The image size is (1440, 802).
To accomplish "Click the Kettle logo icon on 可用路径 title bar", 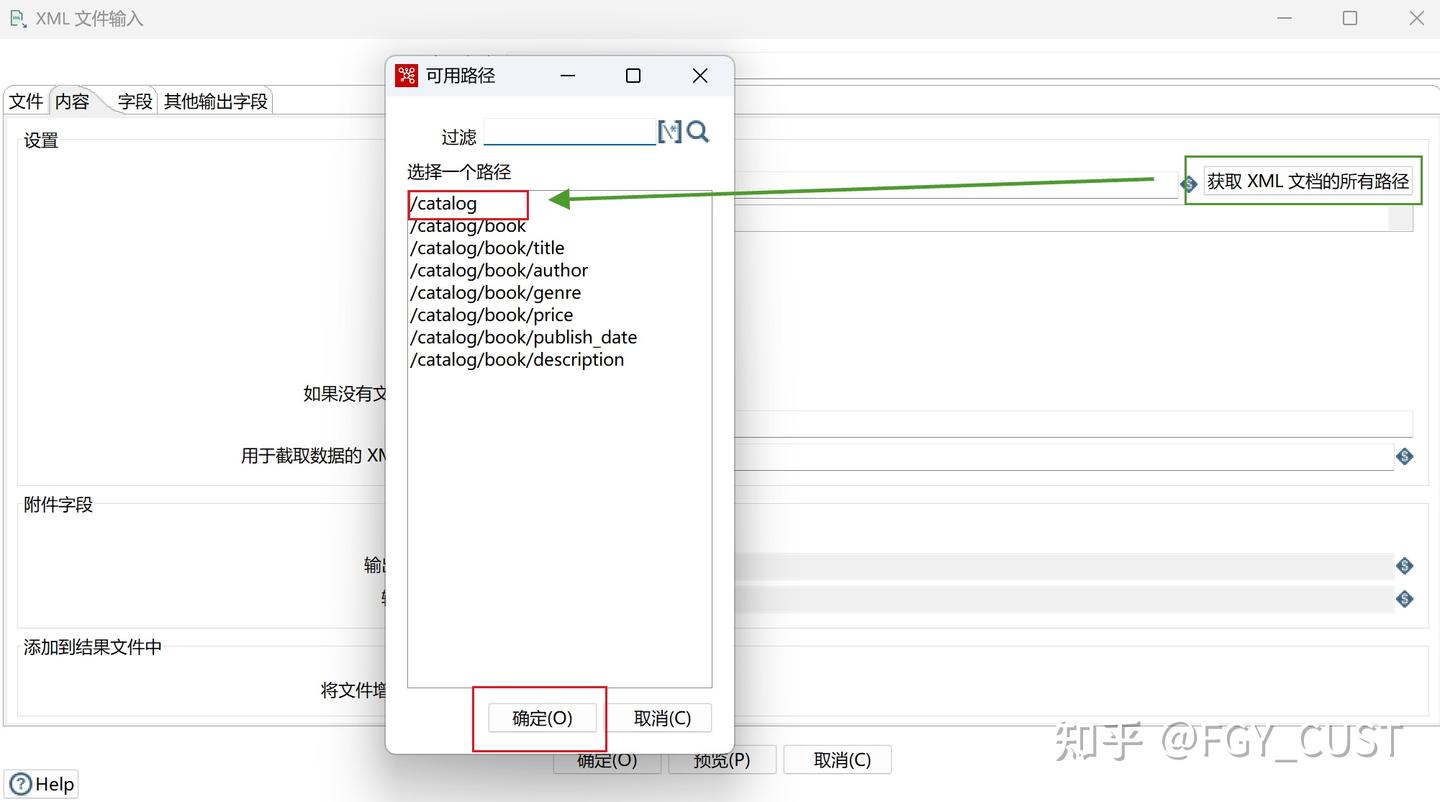I will tap(406, 75).
